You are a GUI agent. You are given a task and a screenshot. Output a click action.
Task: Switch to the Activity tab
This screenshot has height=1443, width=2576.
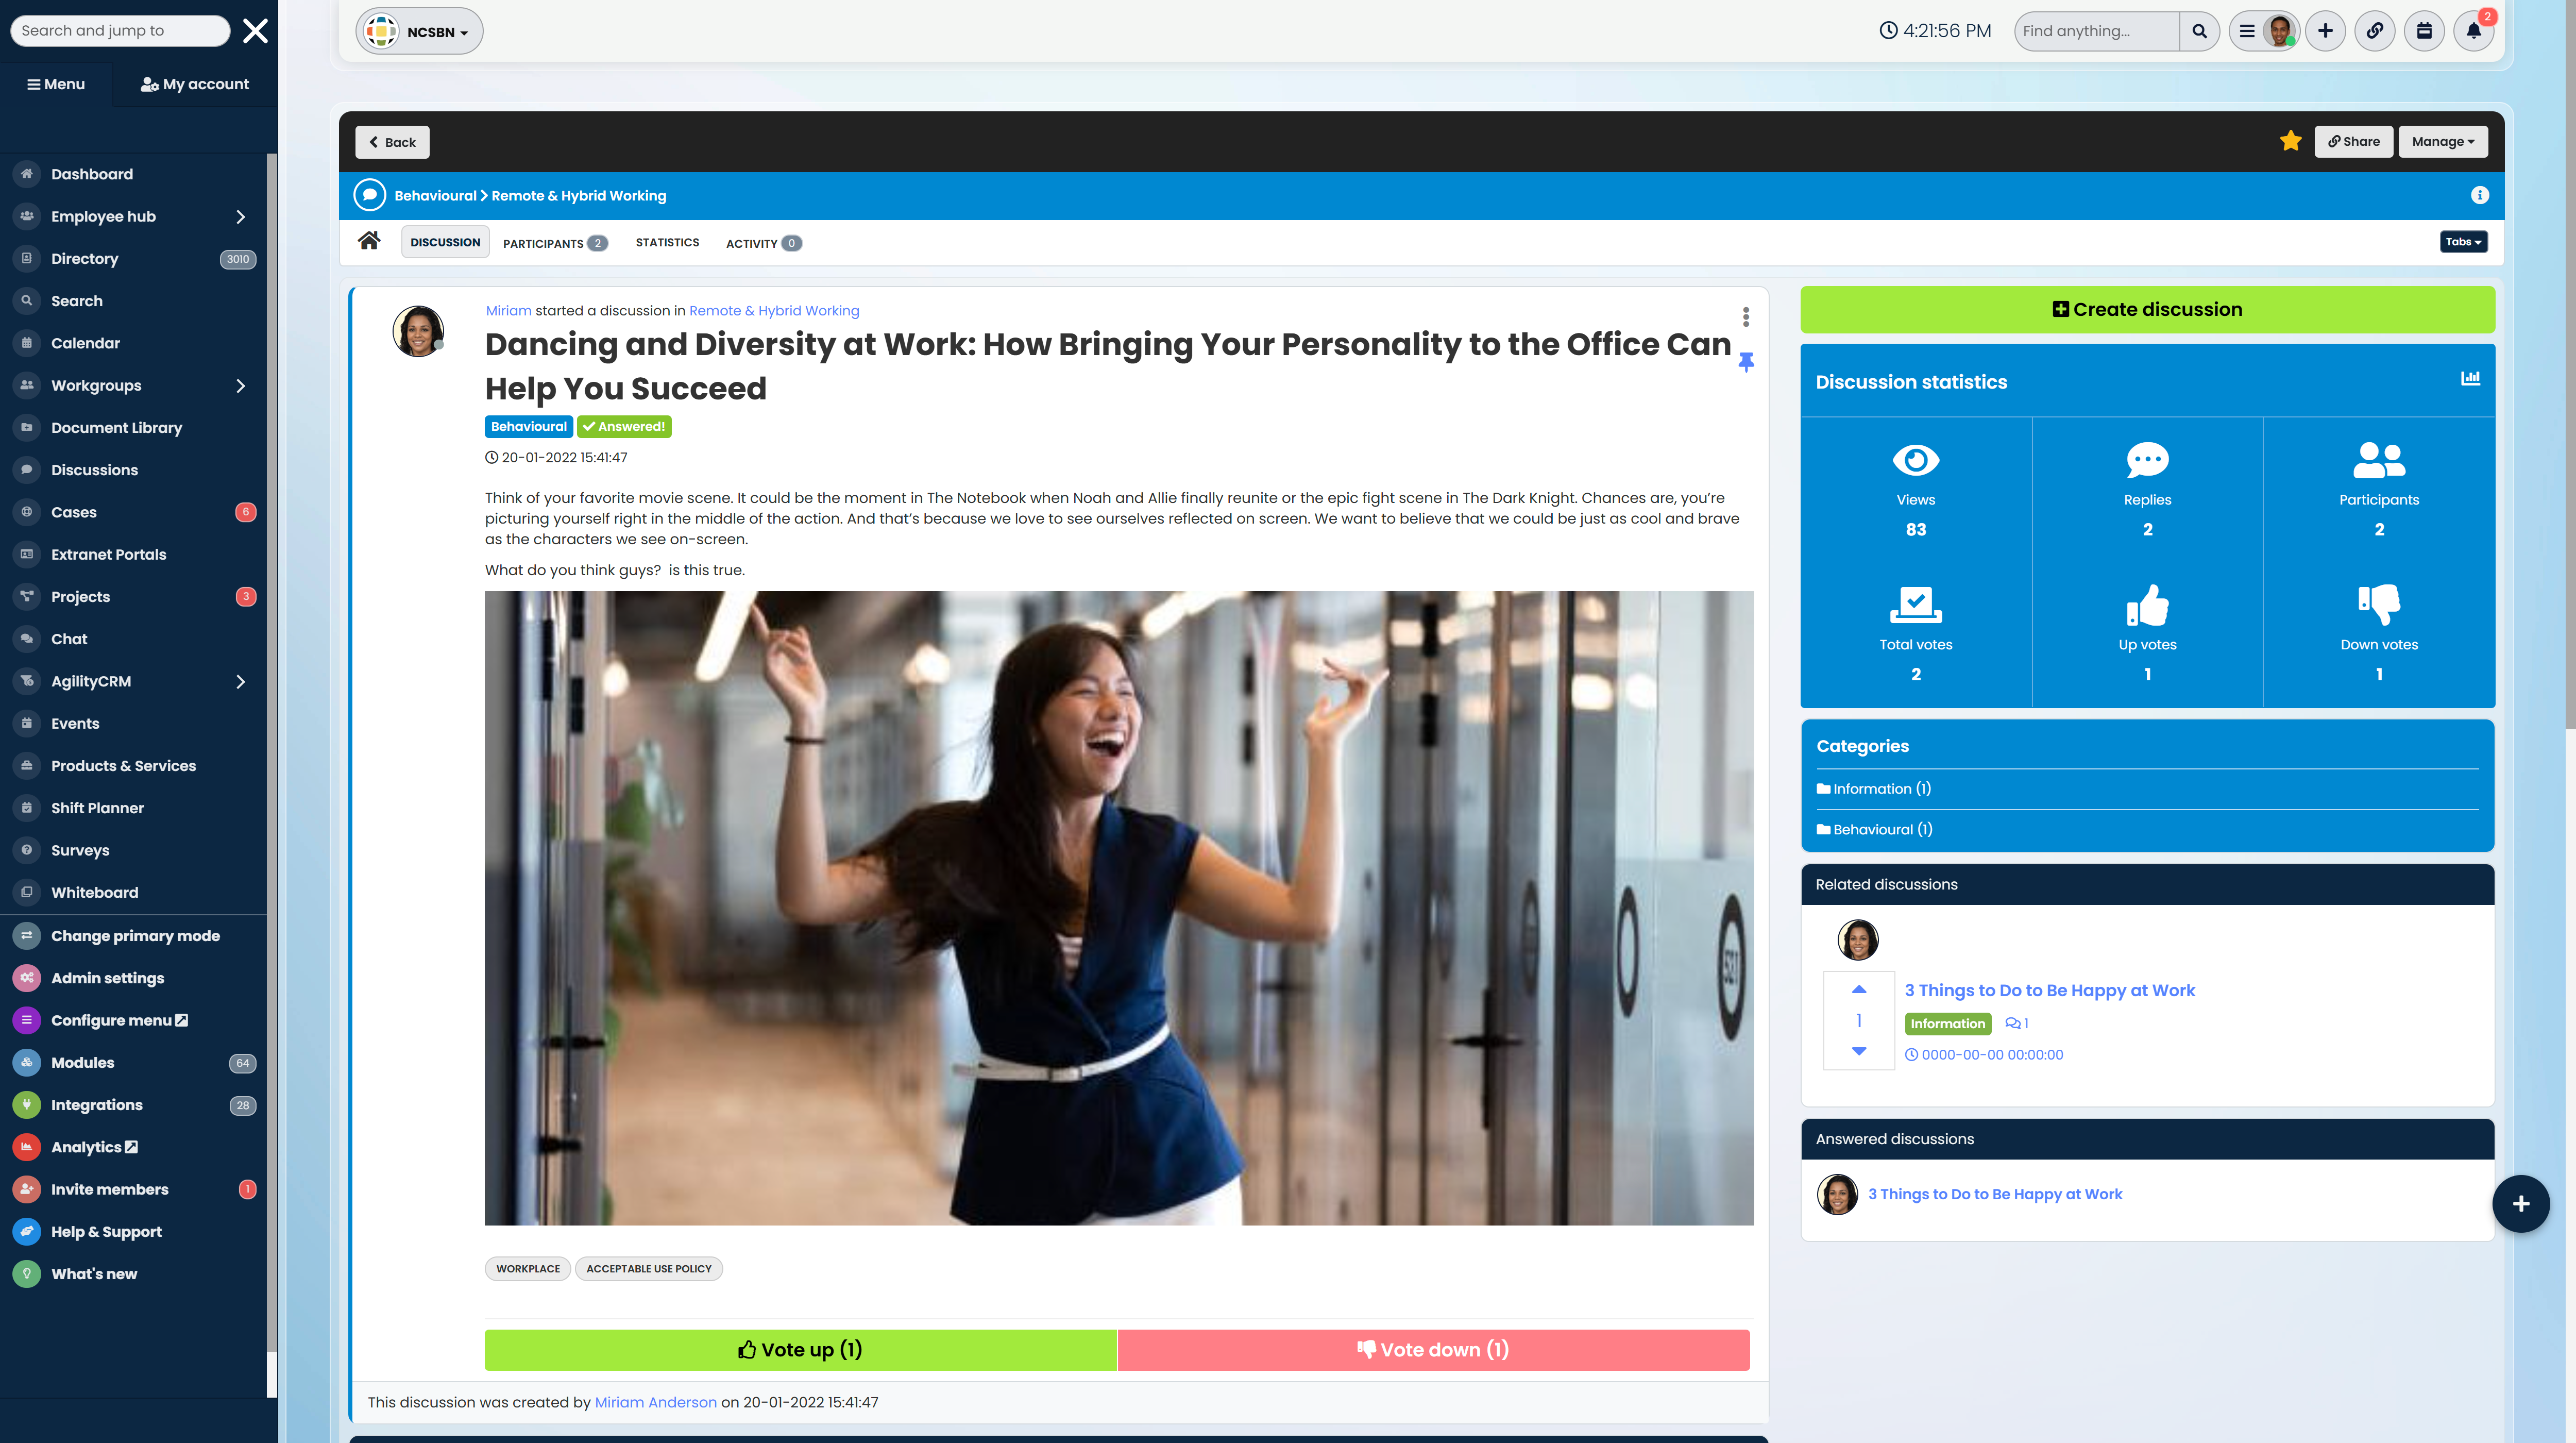tap(764, 243)
